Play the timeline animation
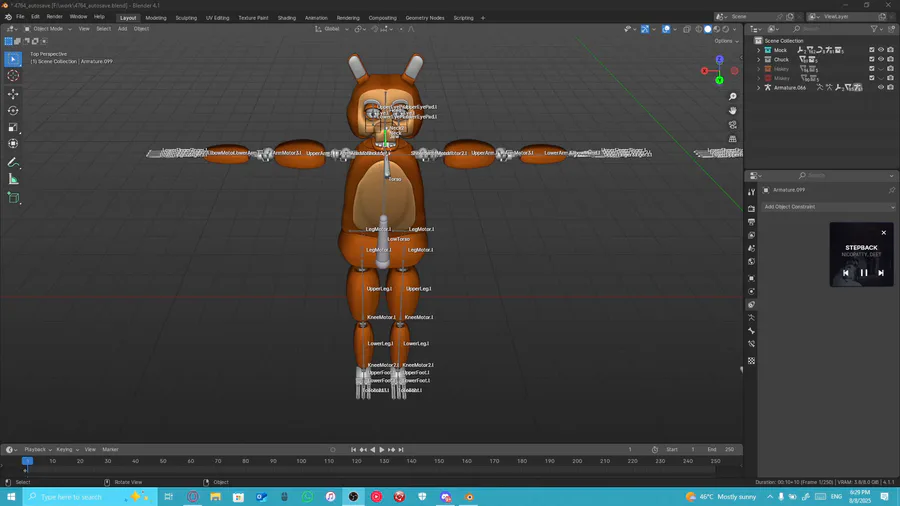 [382, 450]
